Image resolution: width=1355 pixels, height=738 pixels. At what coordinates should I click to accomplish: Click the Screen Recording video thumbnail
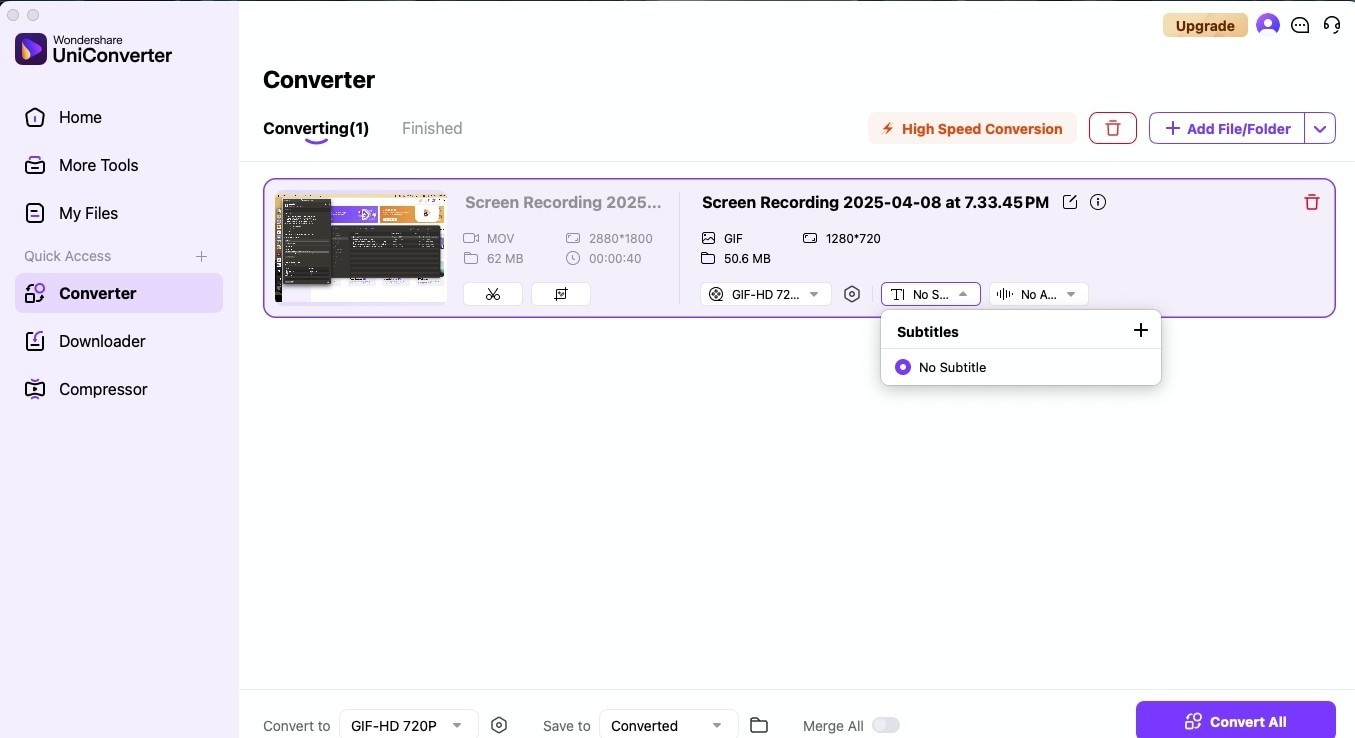[x=360, y=247]
